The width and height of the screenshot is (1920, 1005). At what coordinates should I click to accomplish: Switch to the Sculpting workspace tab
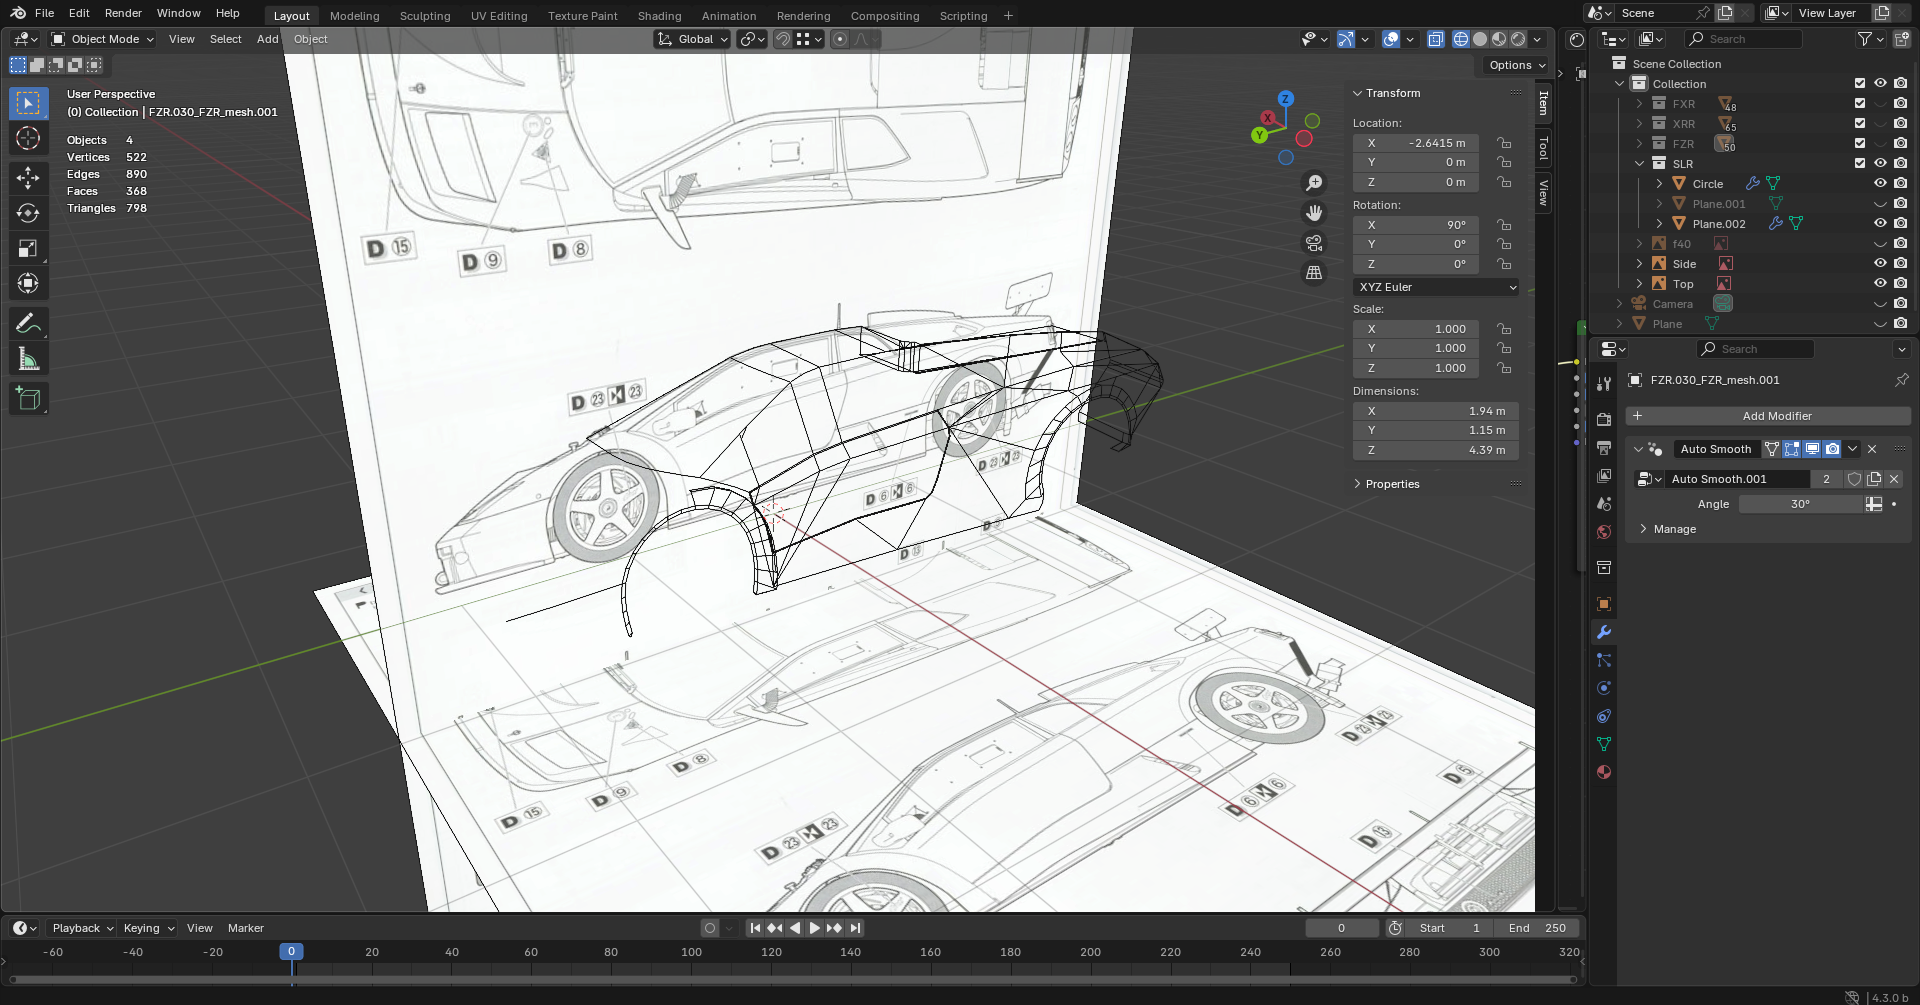coord(425,16)
